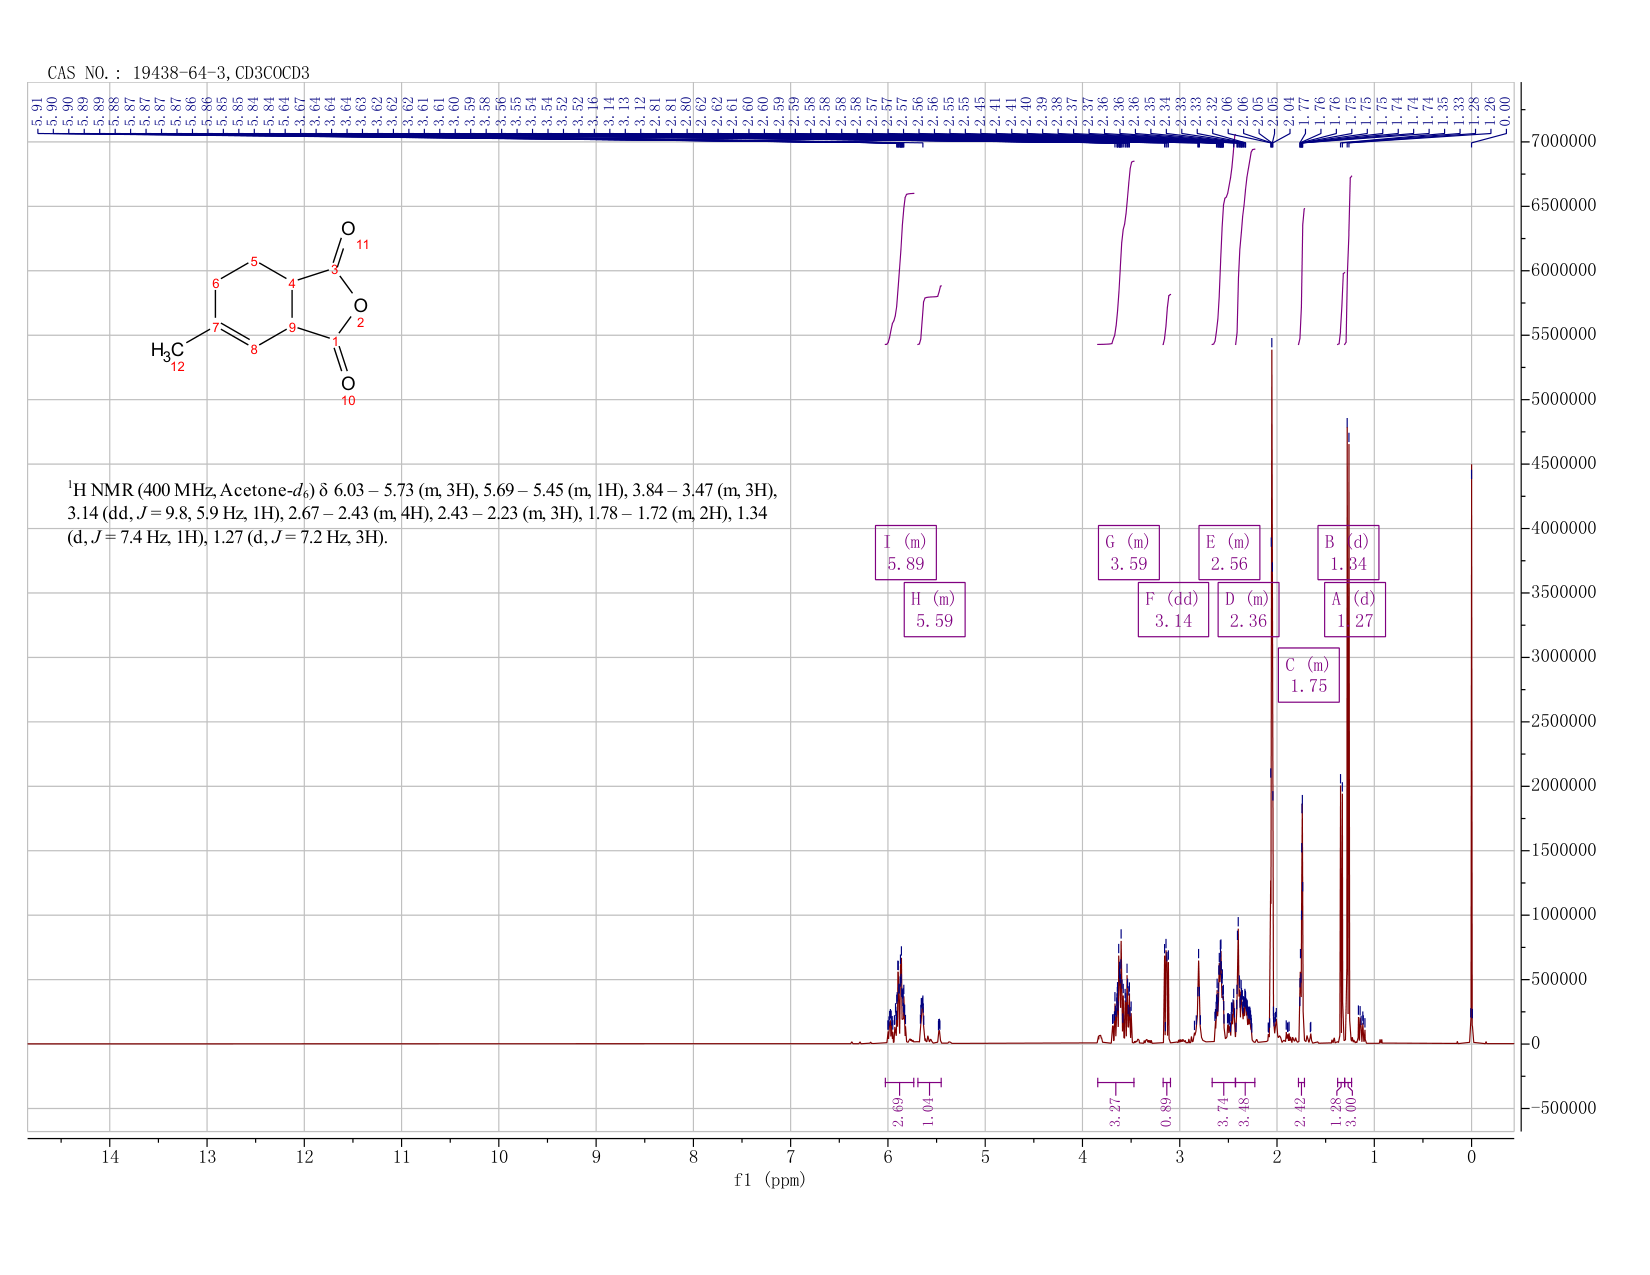Click the title 'CAS NO.: 19438-64-3,CD3COCD3'
The width and height of the screenshot is (1650, 1275).
point(179,73)
